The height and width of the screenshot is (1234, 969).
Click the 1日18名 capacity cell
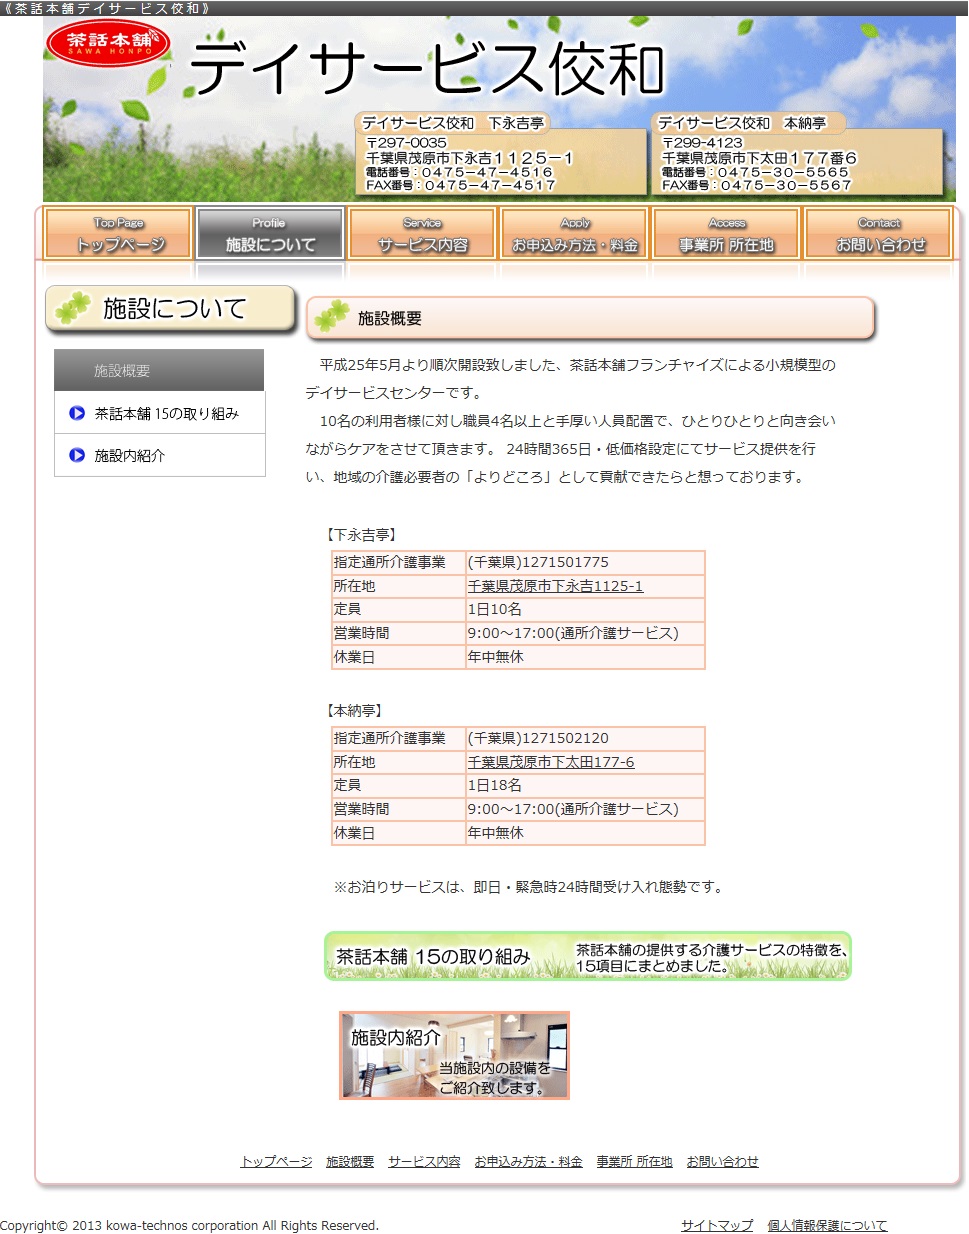tap(585, 785)
